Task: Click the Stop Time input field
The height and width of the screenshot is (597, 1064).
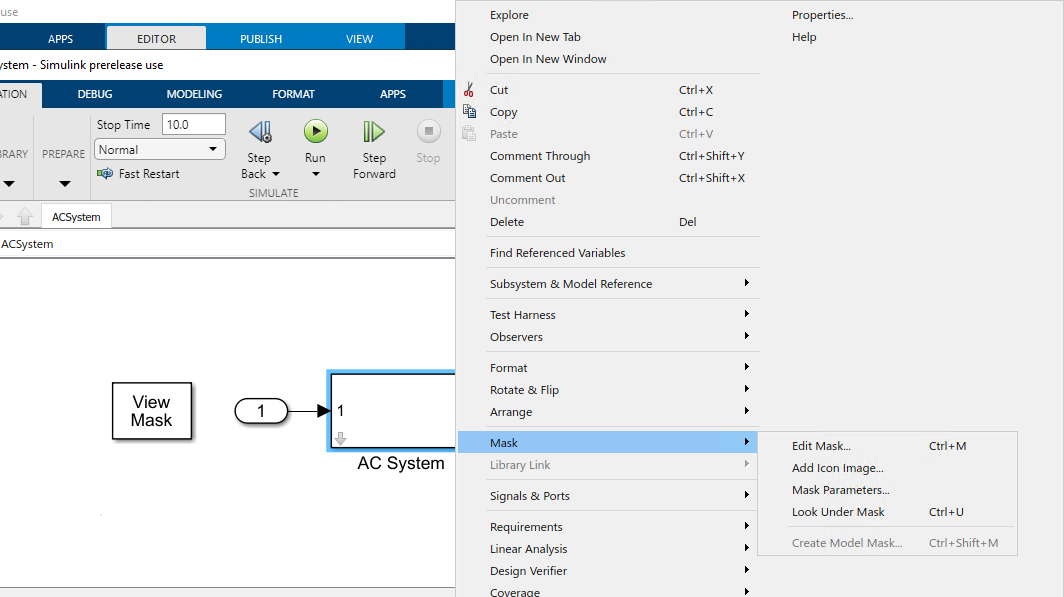Action: [194, 125]
